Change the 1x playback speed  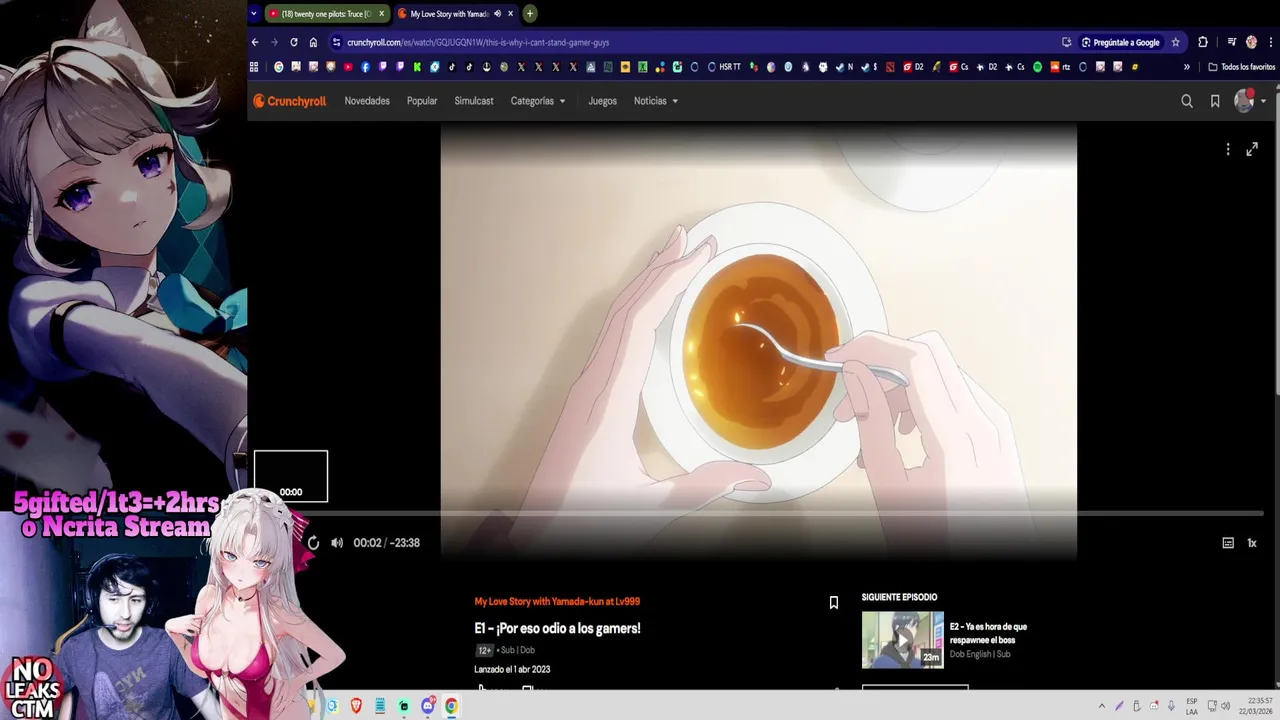click(1252, 543)
